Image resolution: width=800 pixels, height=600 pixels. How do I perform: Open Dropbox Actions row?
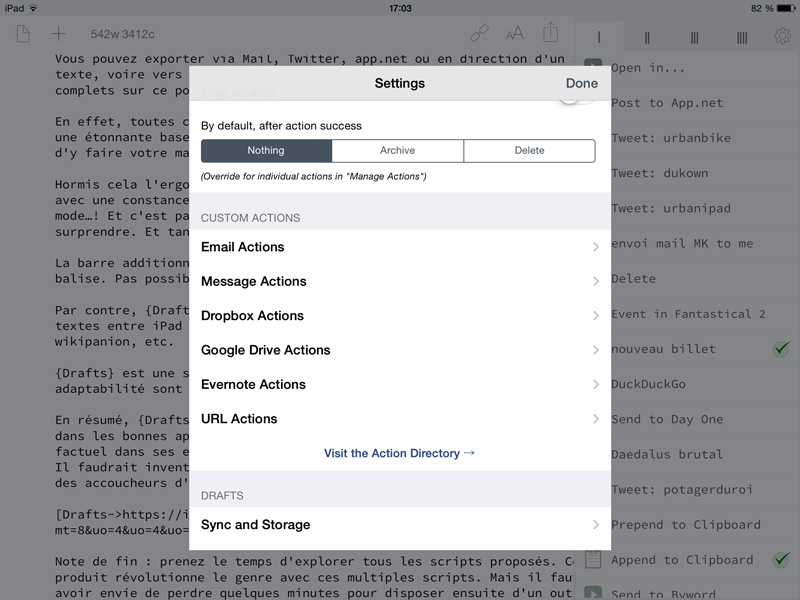399,316
